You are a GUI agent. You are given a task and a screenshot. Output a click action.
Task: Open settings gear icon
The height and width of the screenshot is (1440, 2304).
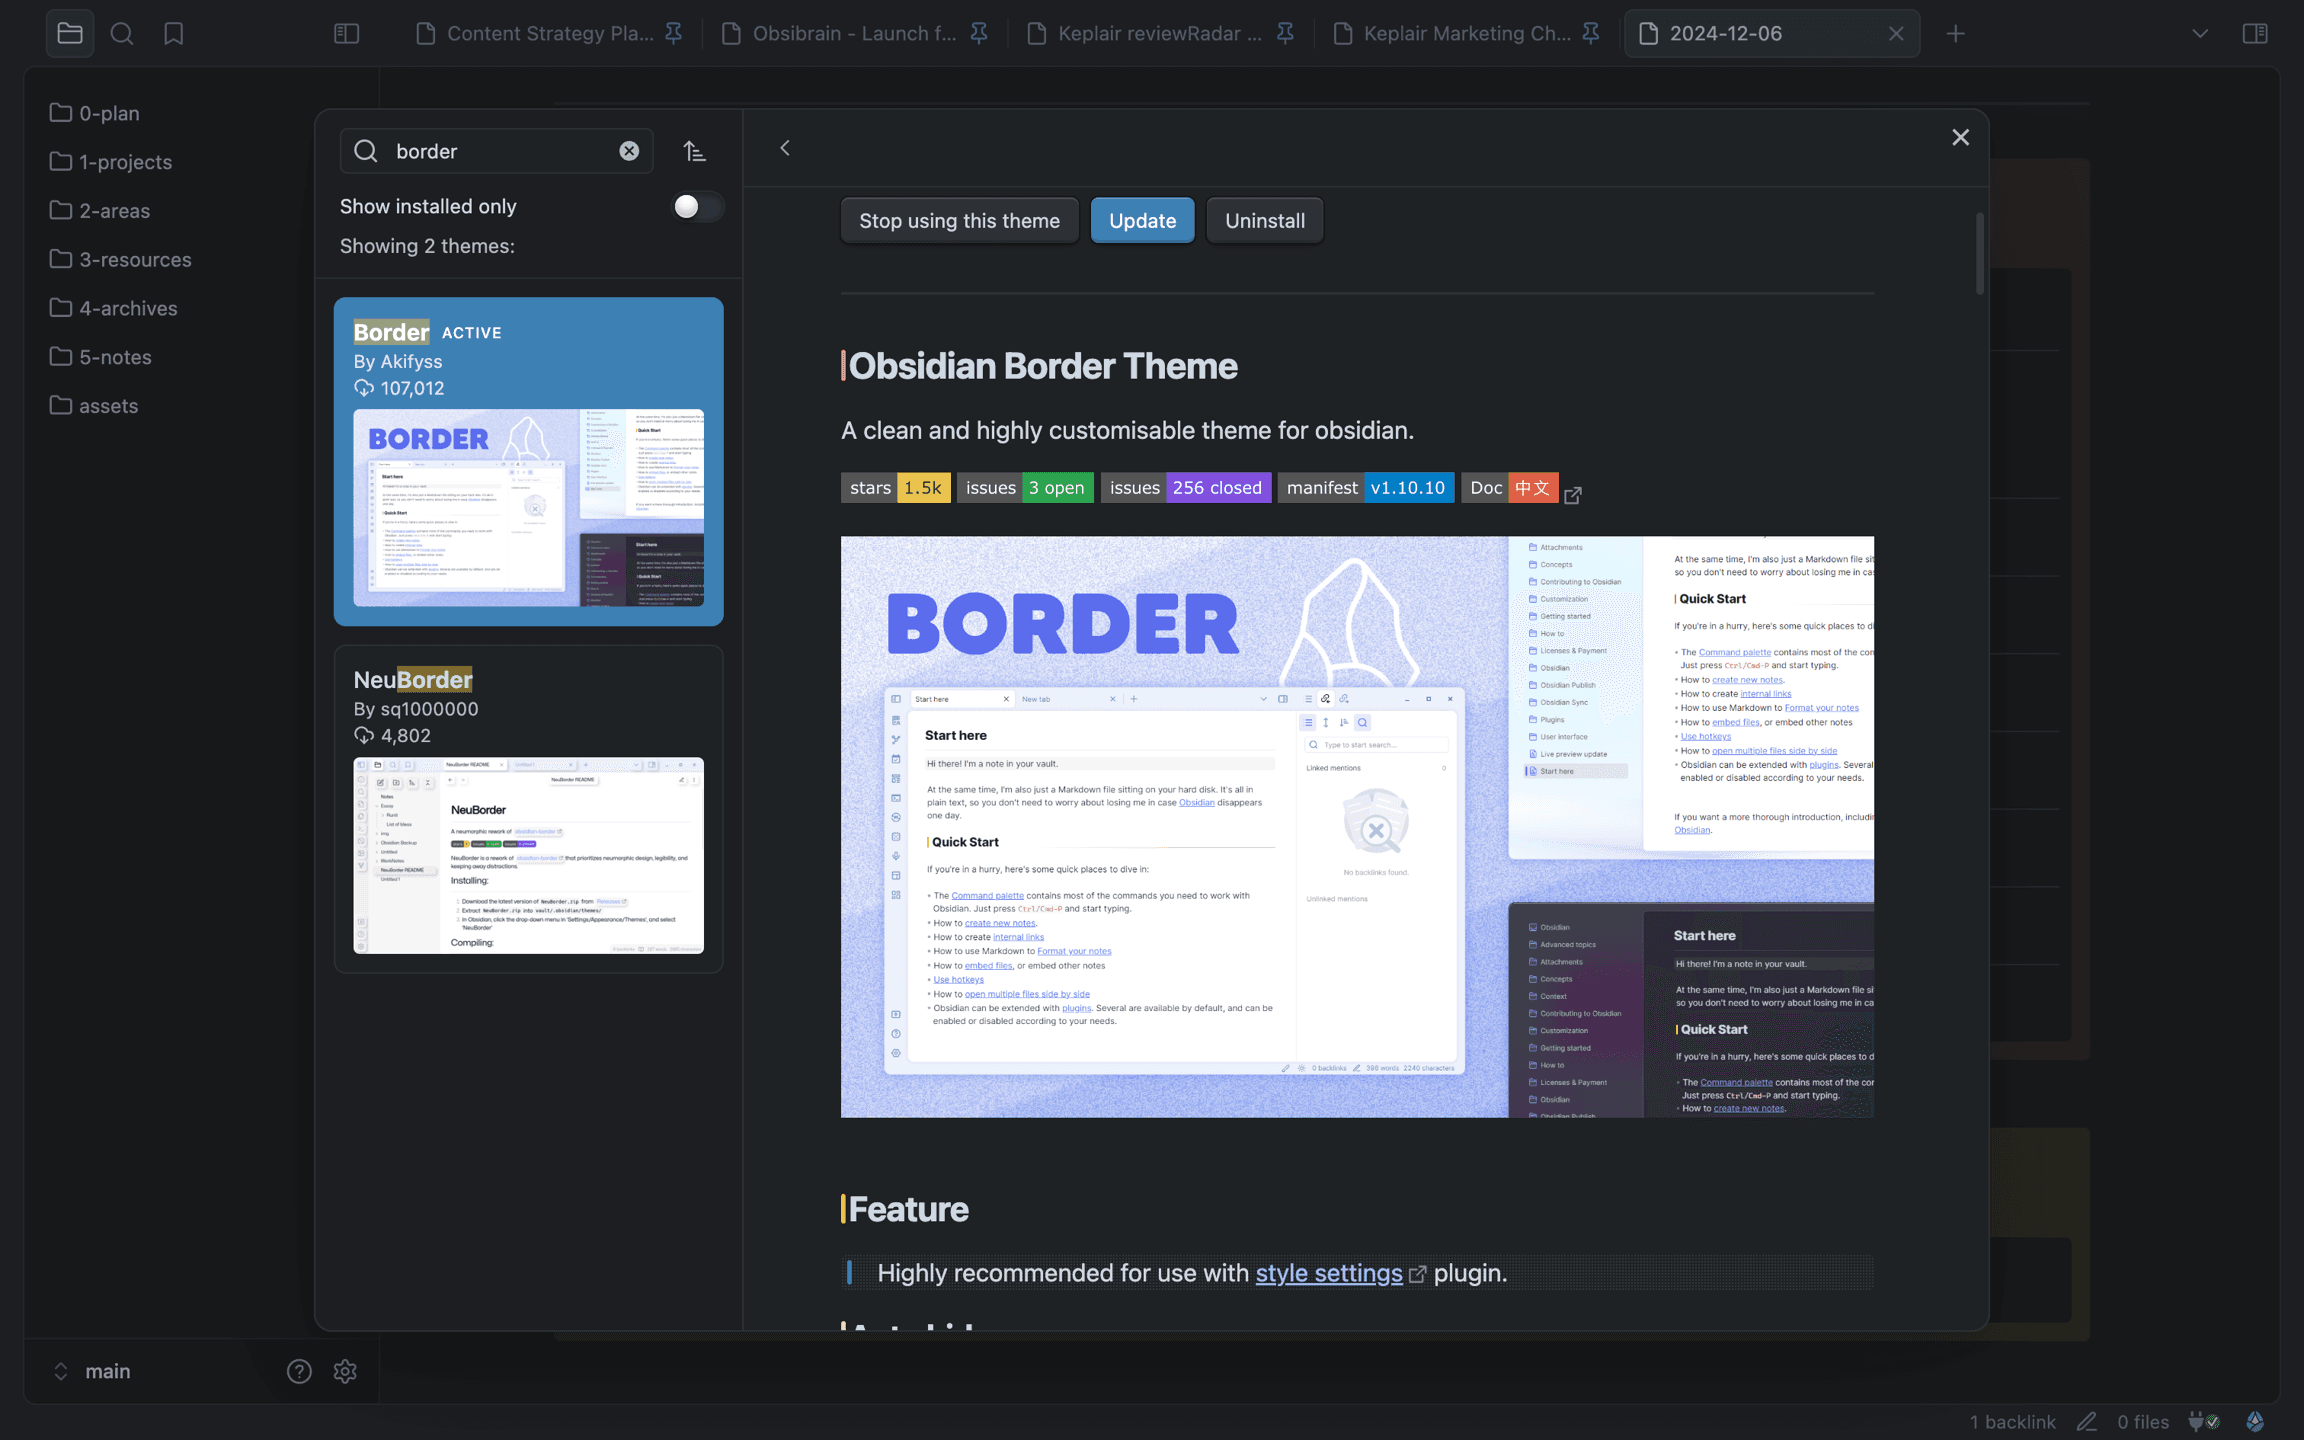click(x=345, y=1371)
